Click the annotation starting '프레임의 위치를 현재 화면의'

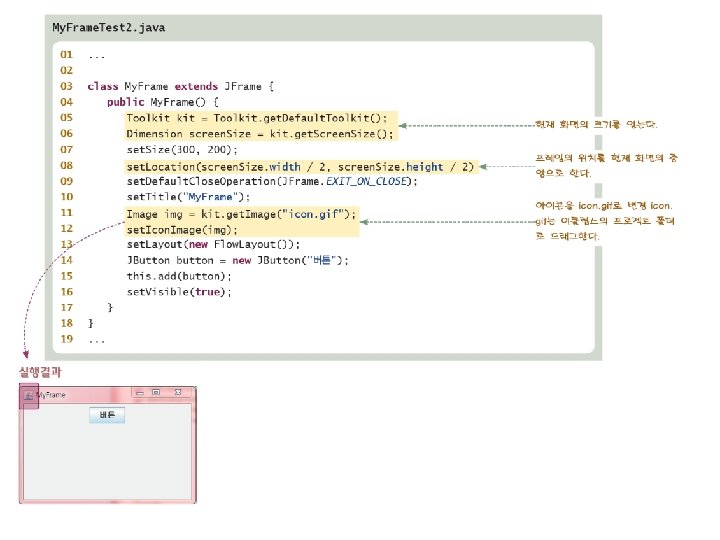(606, 165)
